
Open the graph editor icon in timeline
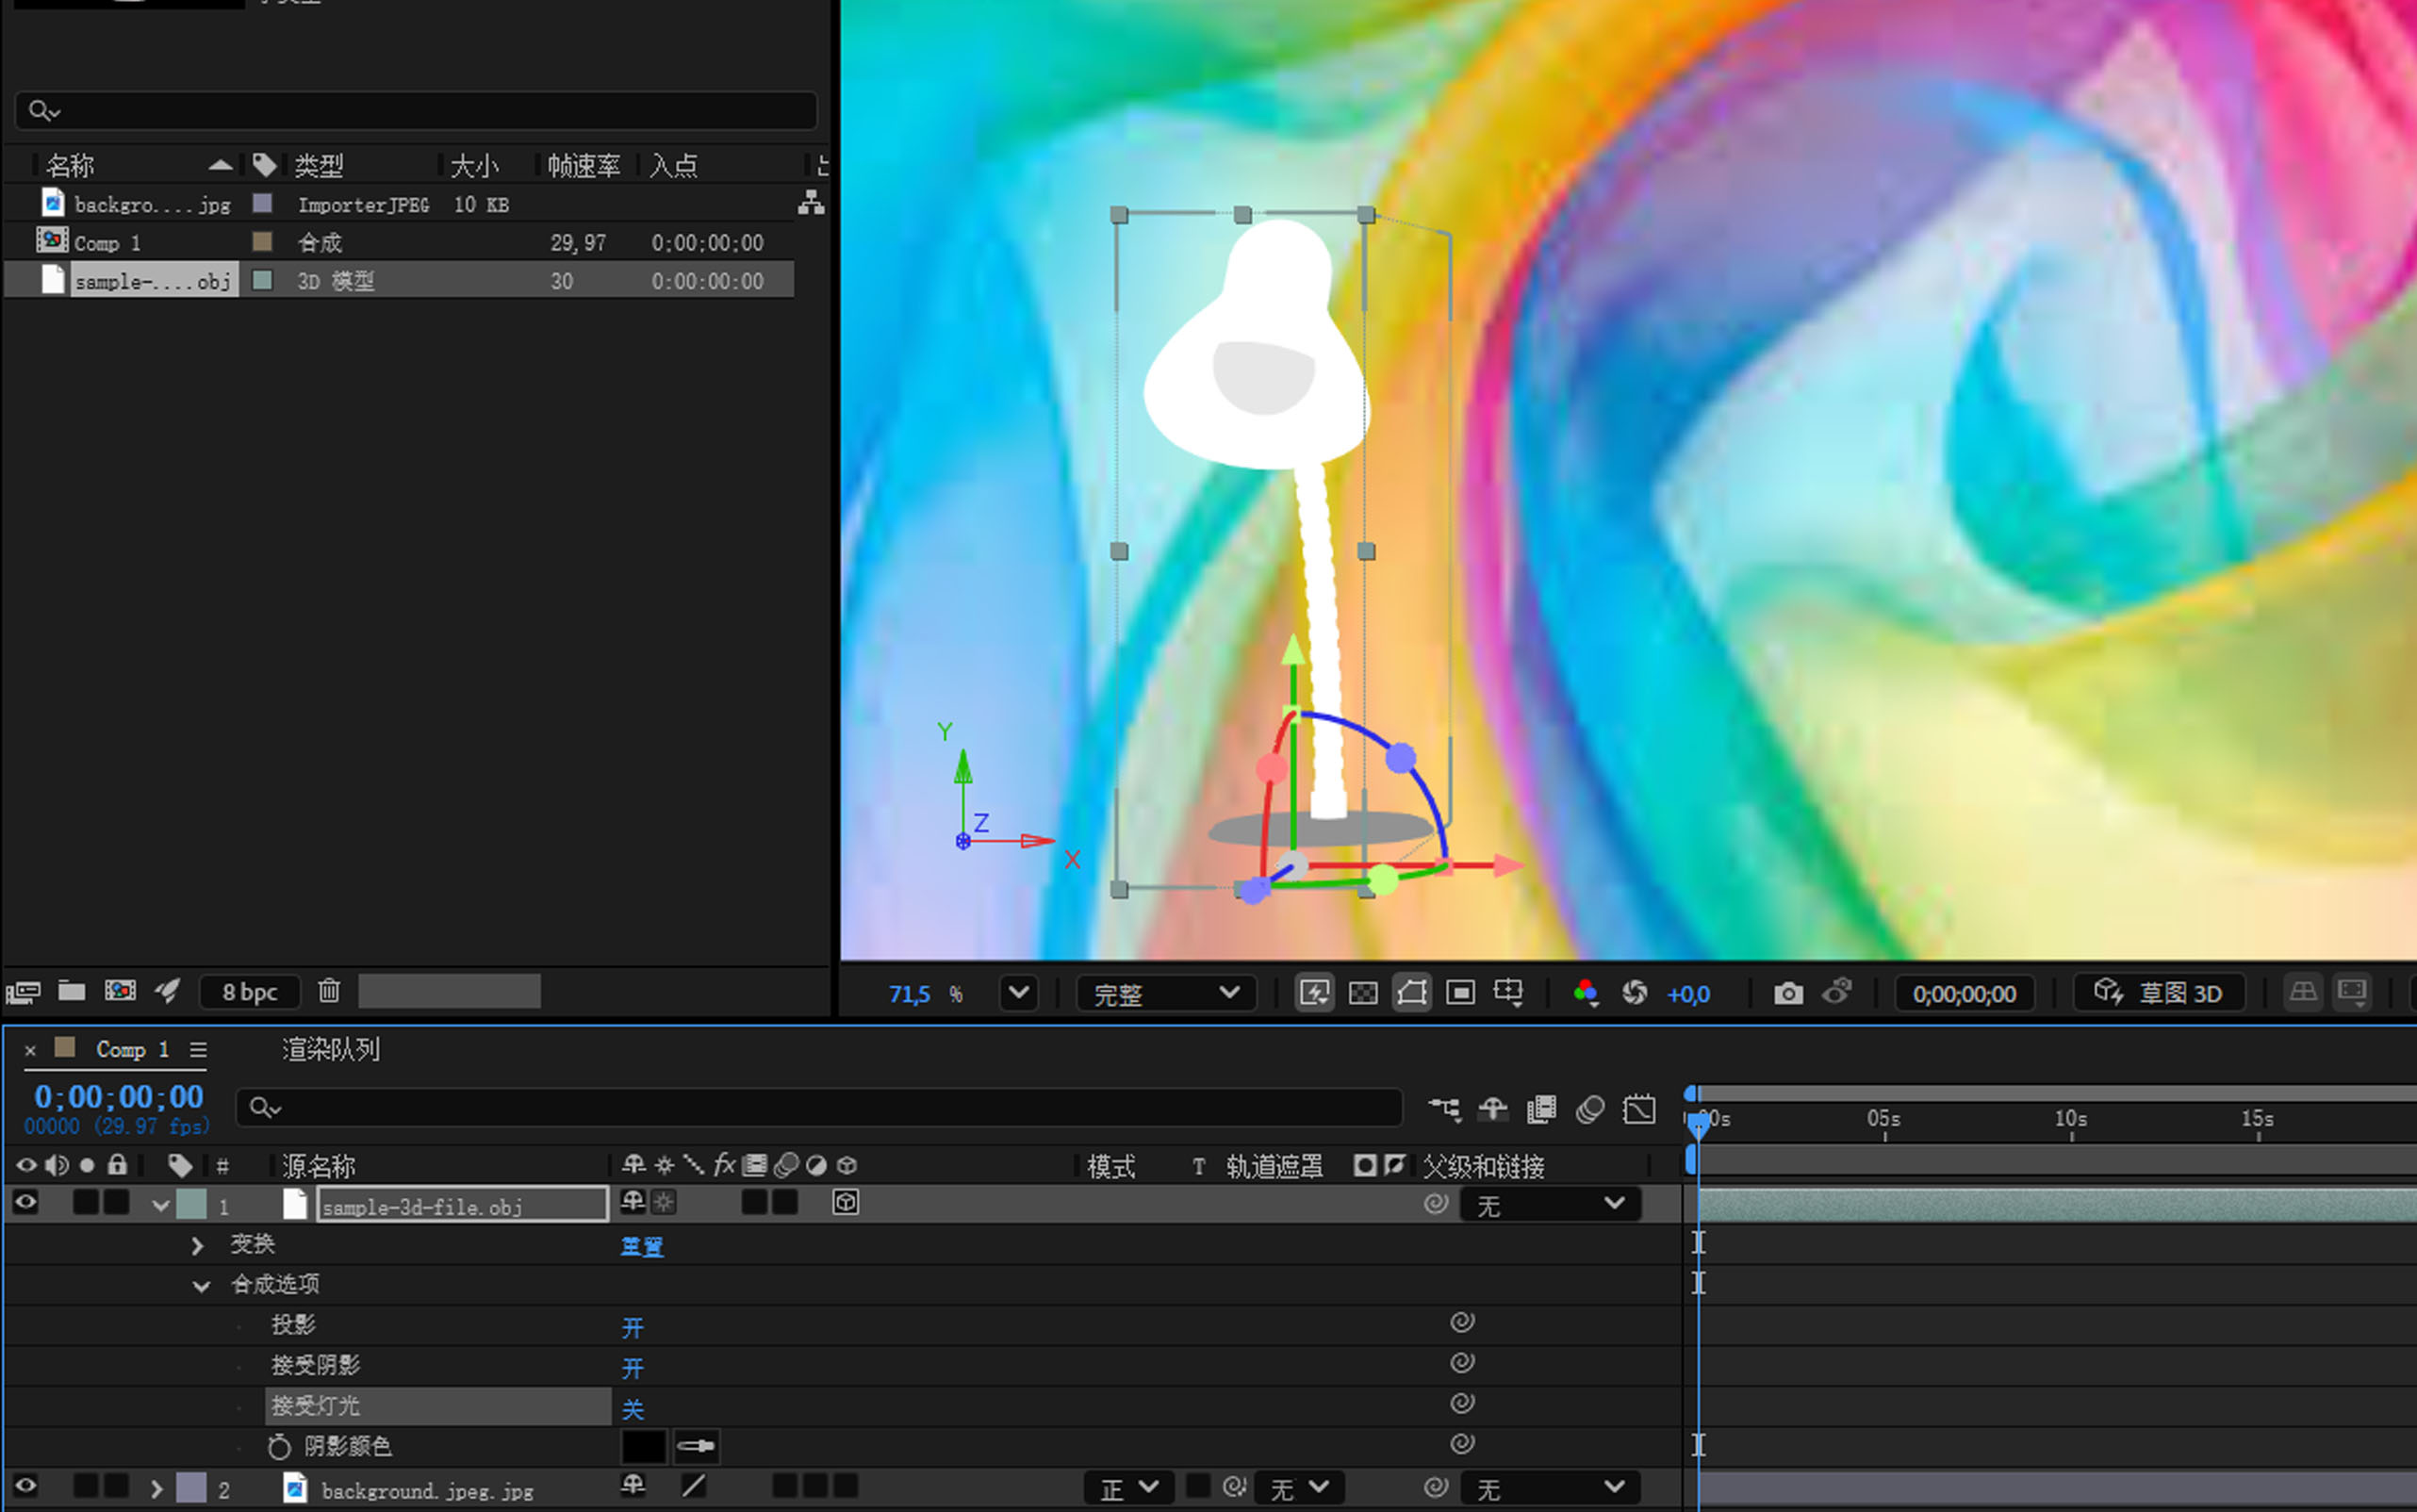(x=1639, y=1109)
